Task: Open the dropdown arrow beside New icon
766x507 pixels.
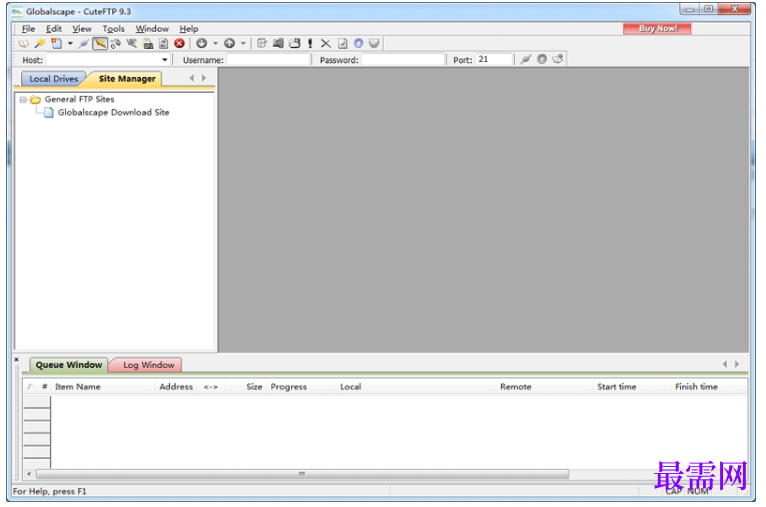Action: [x=70, y=43]
